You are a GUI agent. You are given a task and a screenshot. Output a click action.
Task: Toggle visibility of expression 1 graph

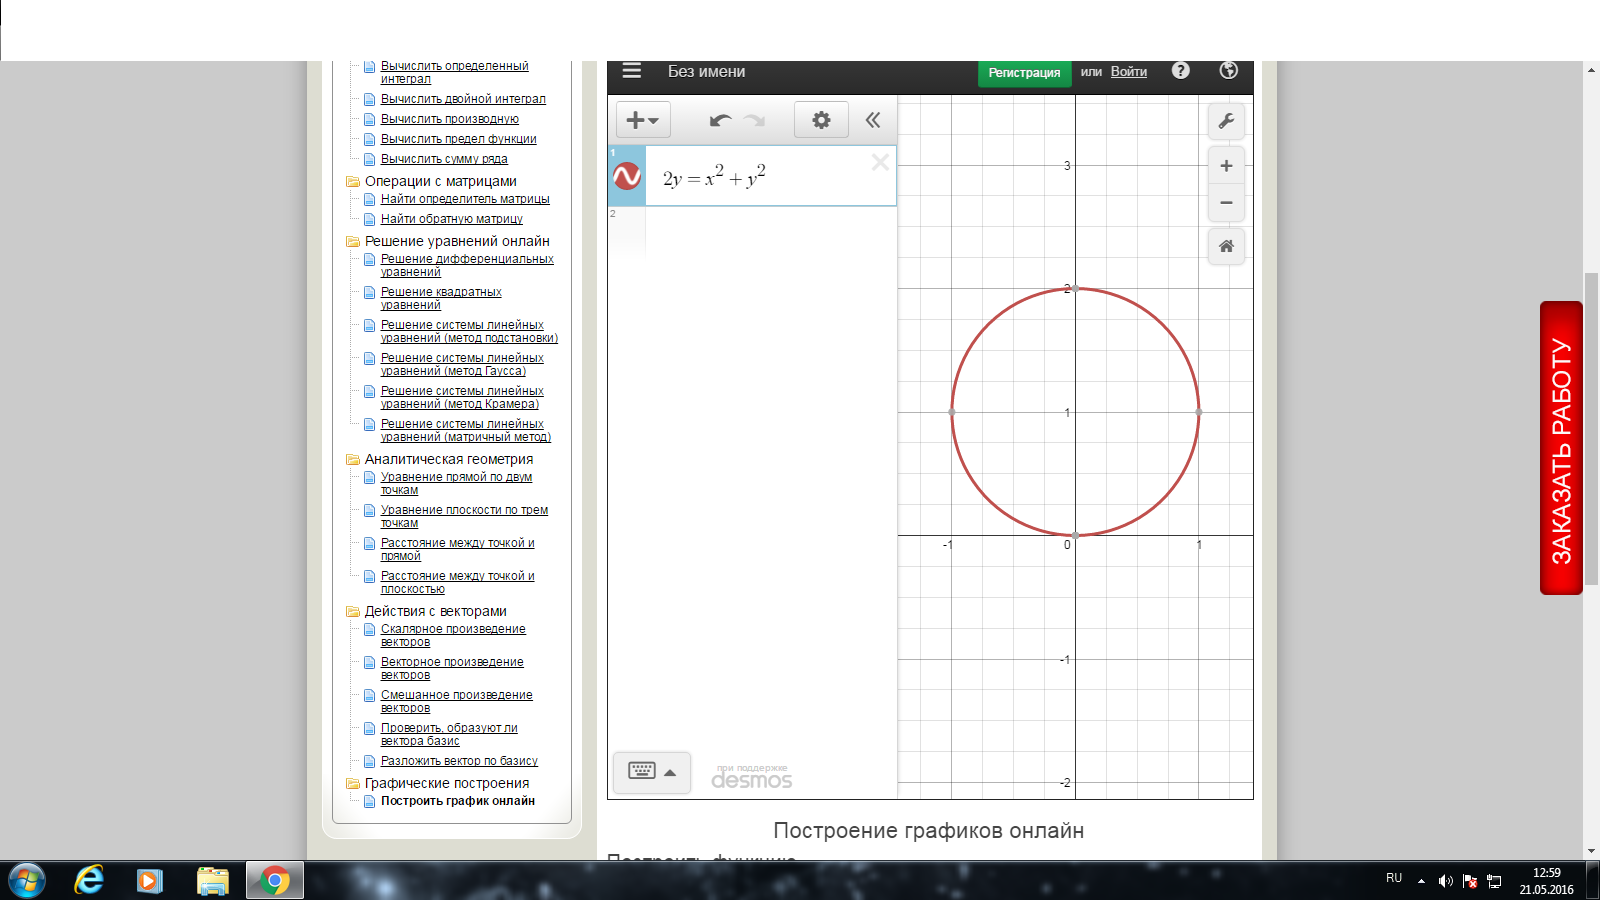click(627, 176)
